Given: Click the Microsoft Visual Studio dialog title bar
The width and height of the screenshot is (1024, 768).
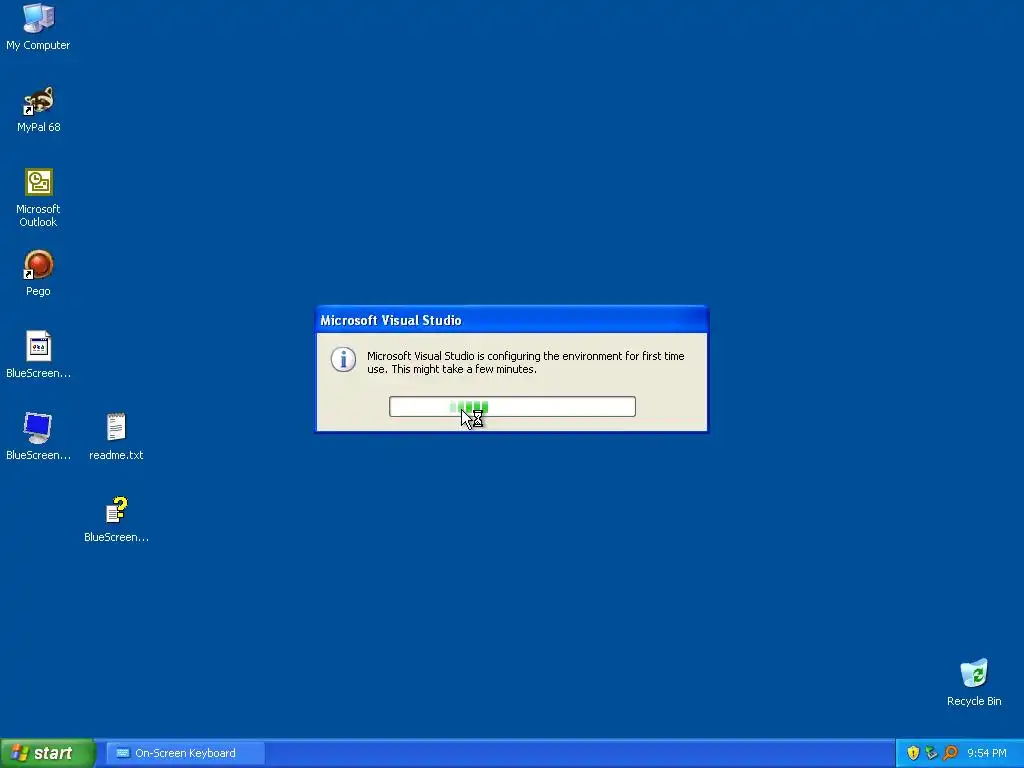Looking at the screenshot, I should pyautogui.click(x=511, y=320).
